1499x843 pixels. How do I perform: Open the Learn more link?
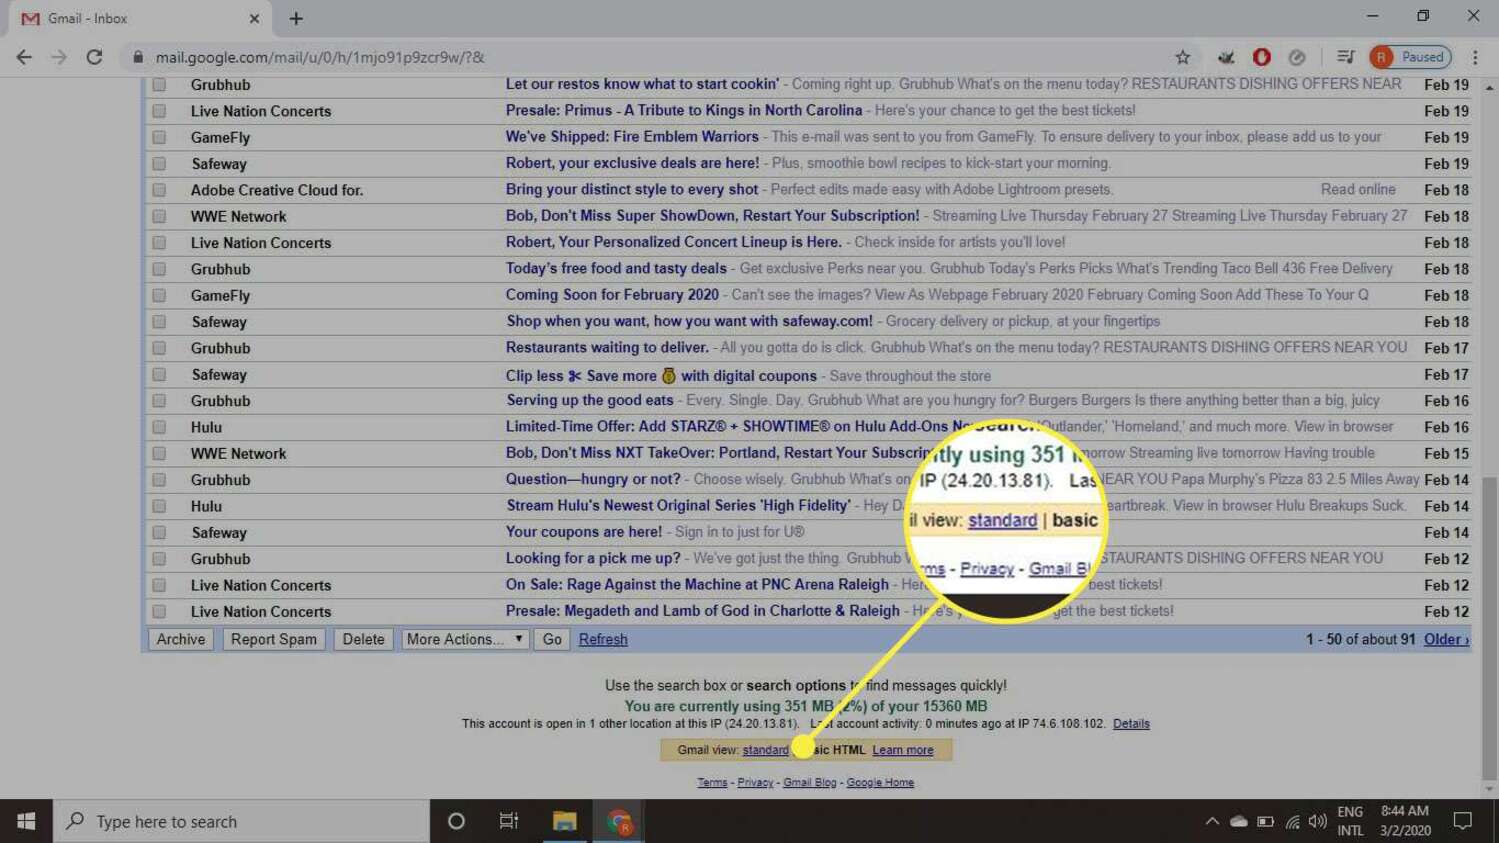(x=902, y=750)
